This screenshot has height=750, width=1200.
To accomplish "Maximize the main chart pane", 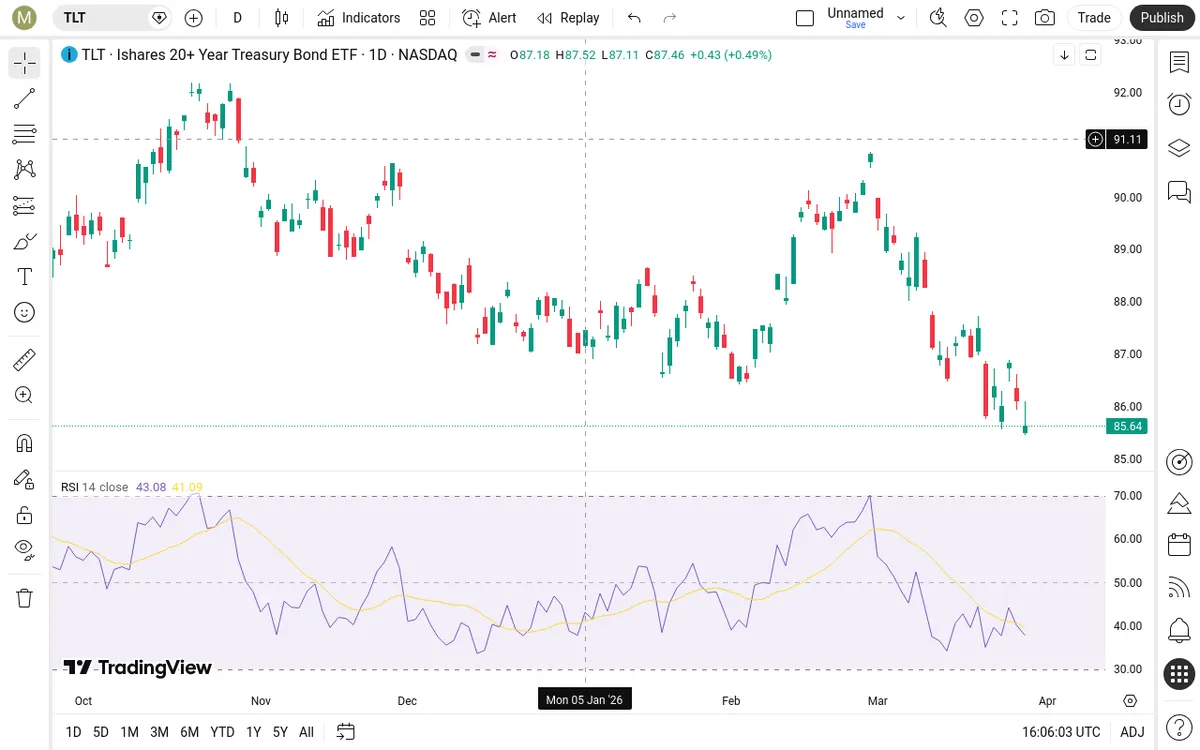I will (1091, 55).
